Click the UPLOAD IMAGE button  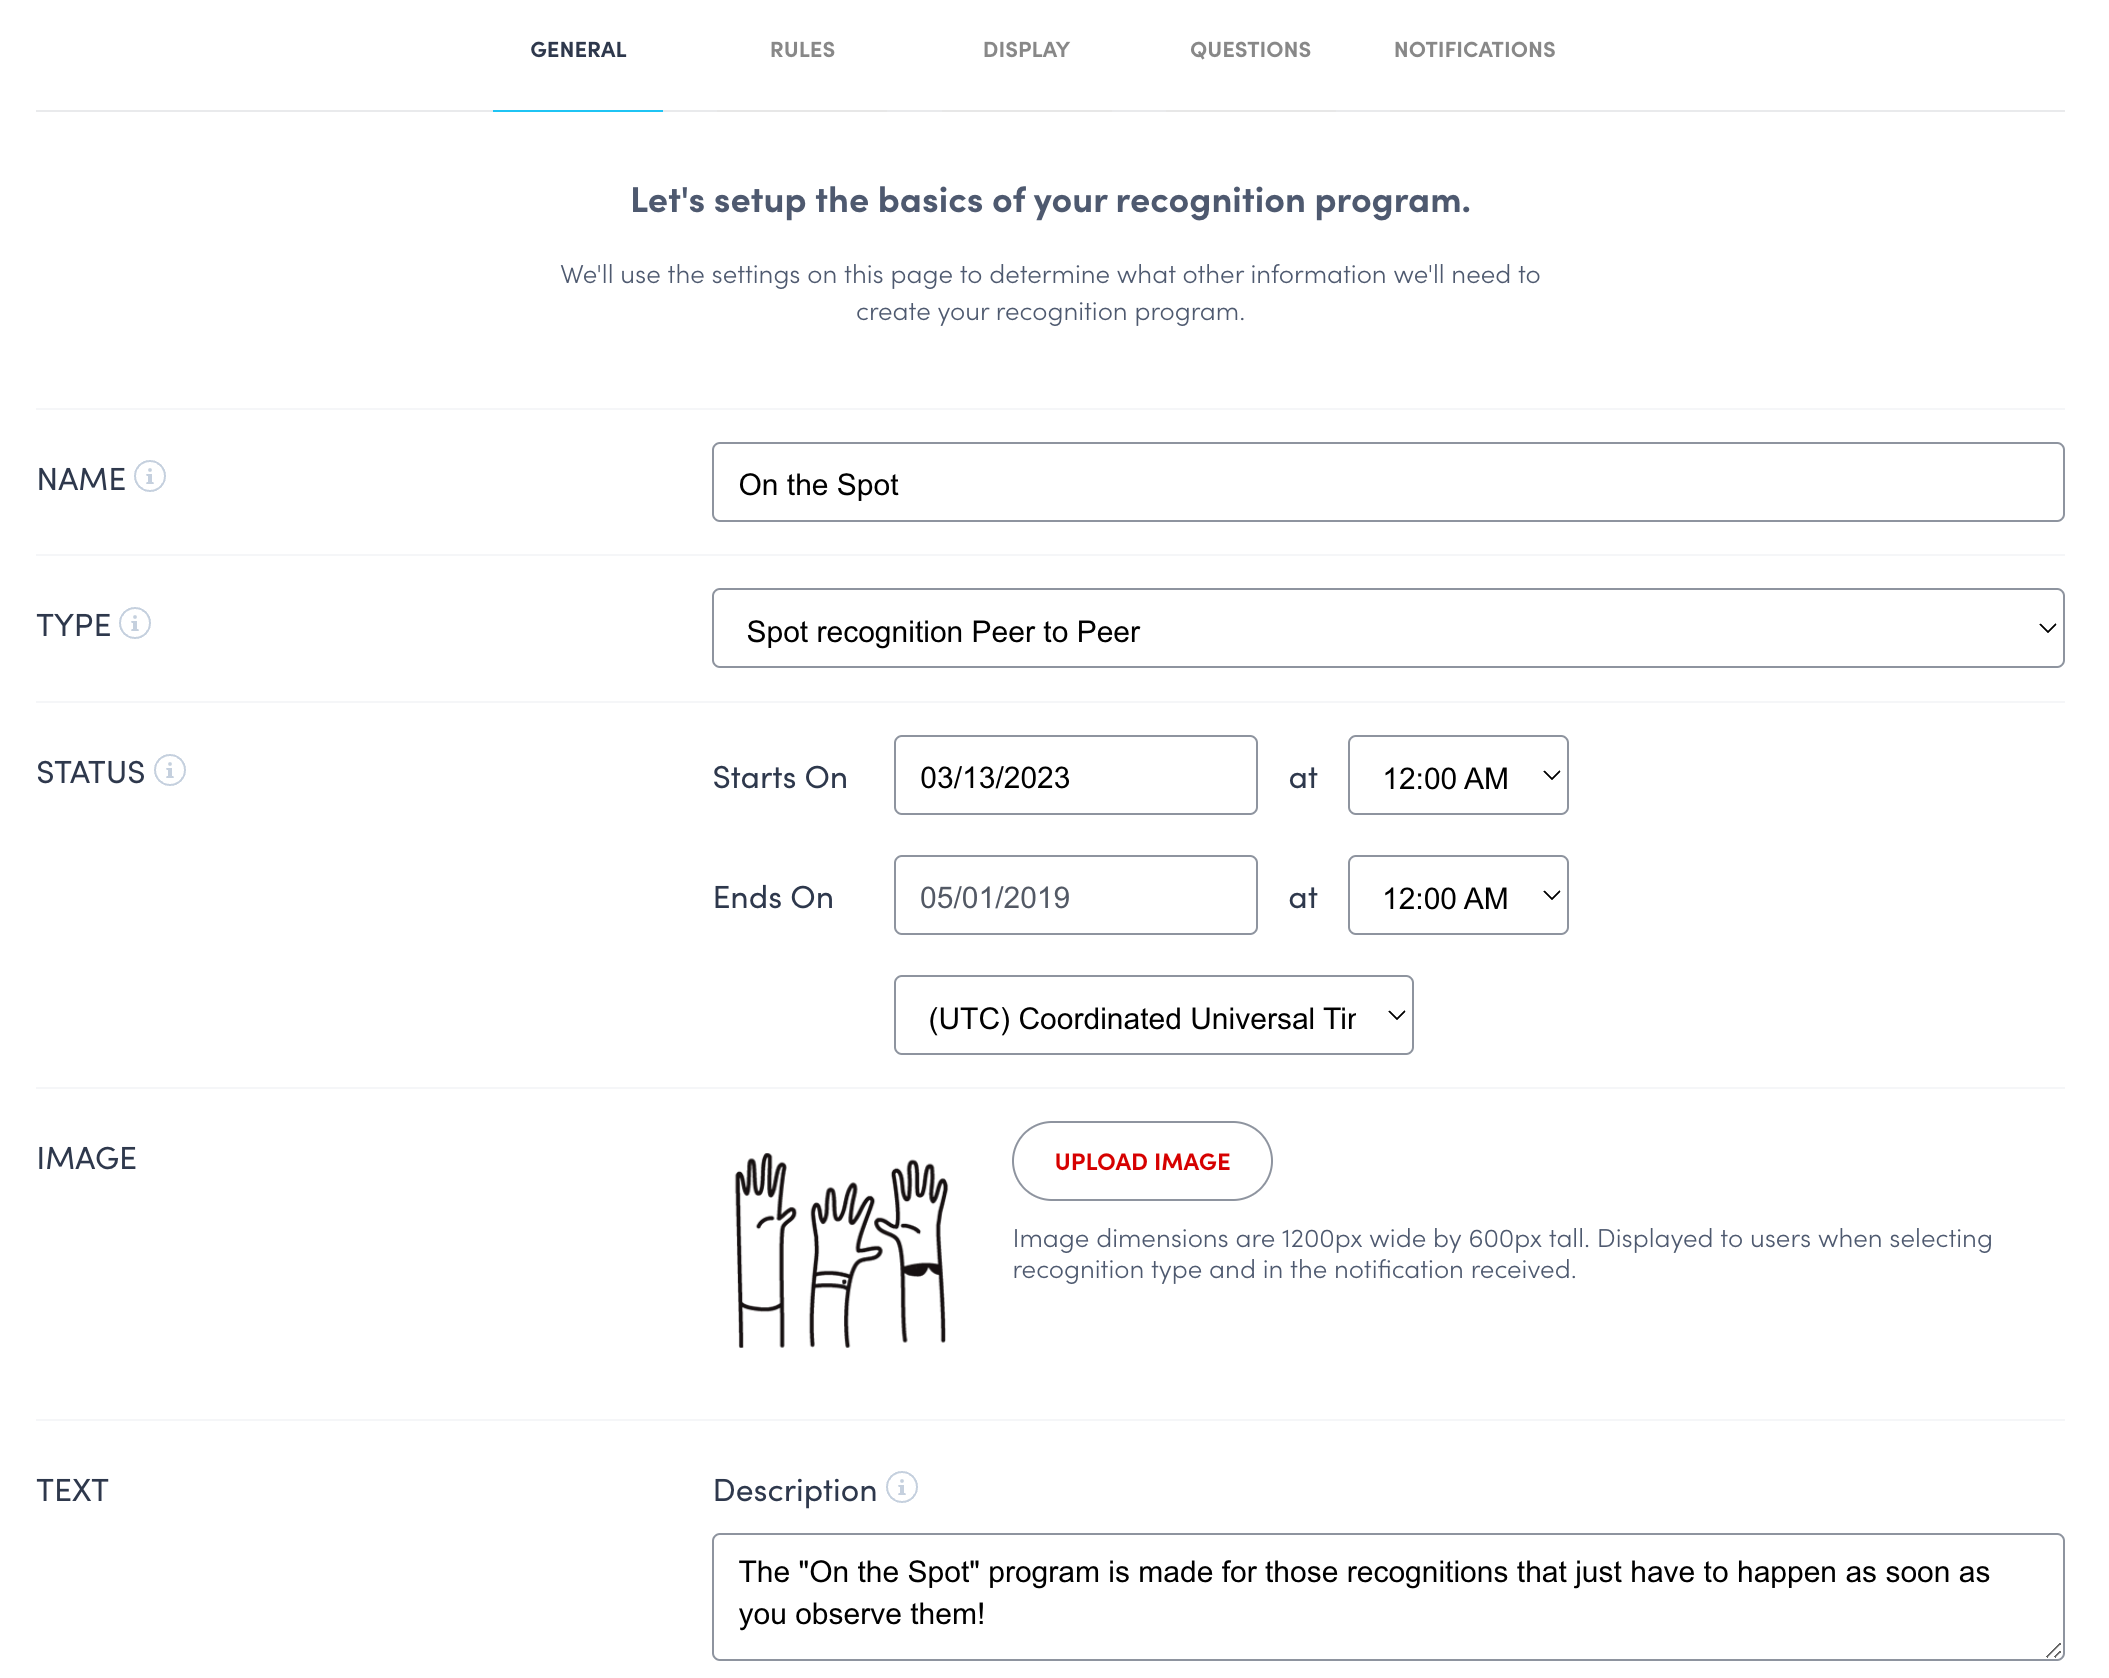pos(1142,1162)
